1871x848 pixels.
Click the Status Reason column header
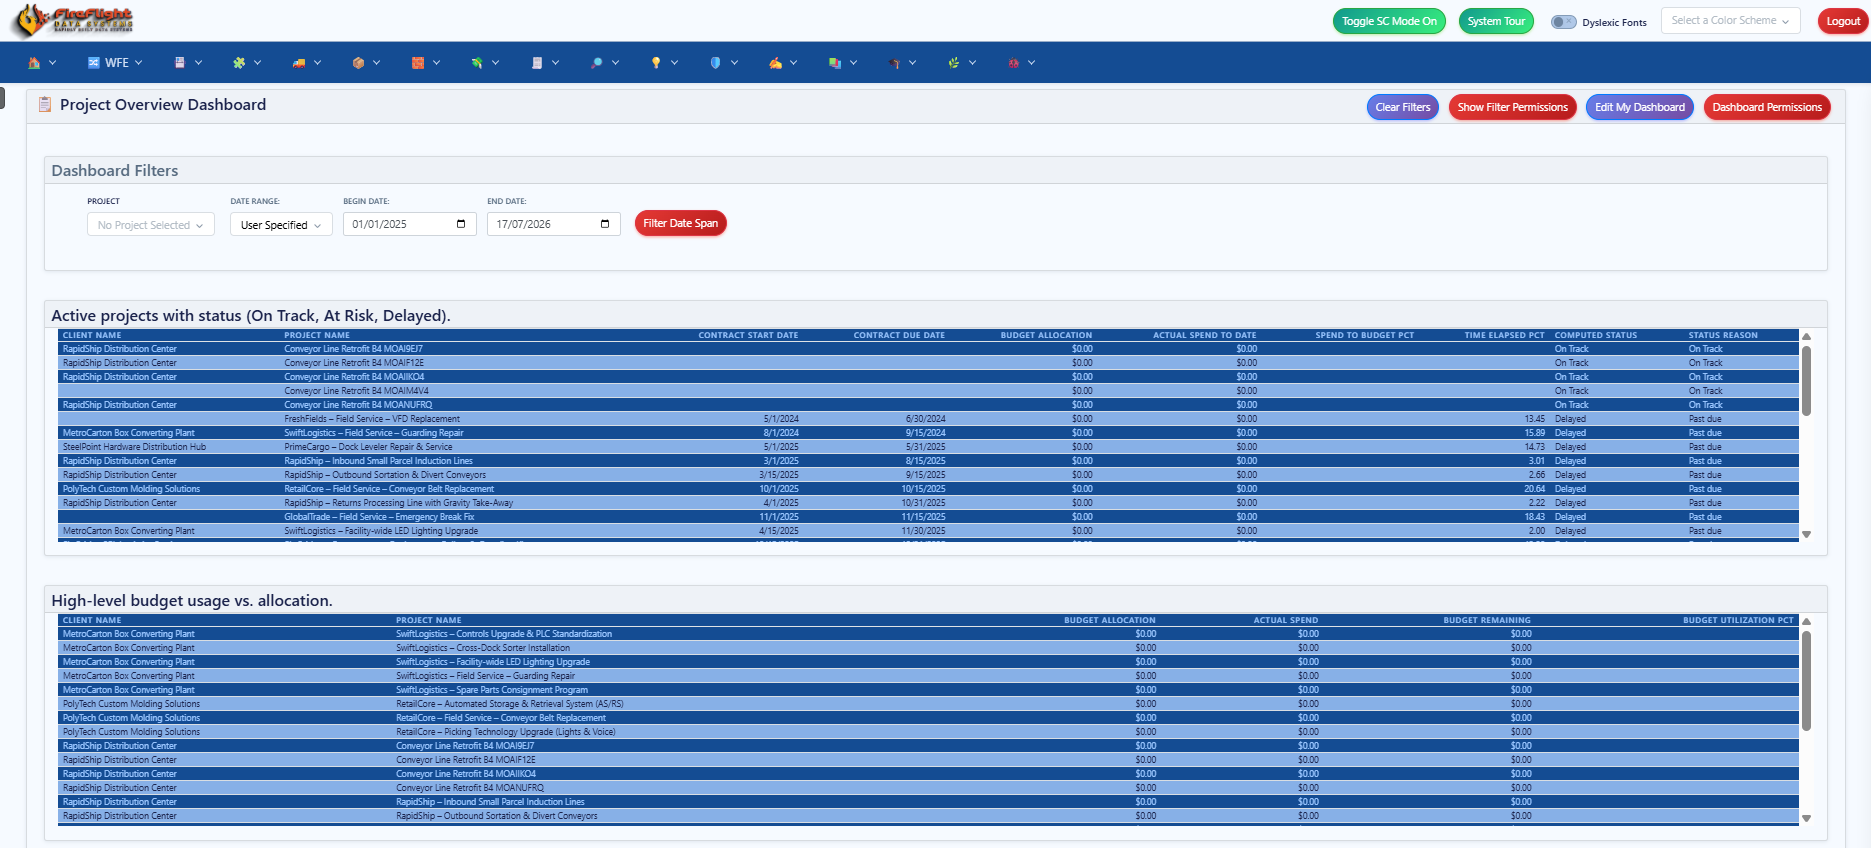pyautogui.click(x=1723, y=335)
